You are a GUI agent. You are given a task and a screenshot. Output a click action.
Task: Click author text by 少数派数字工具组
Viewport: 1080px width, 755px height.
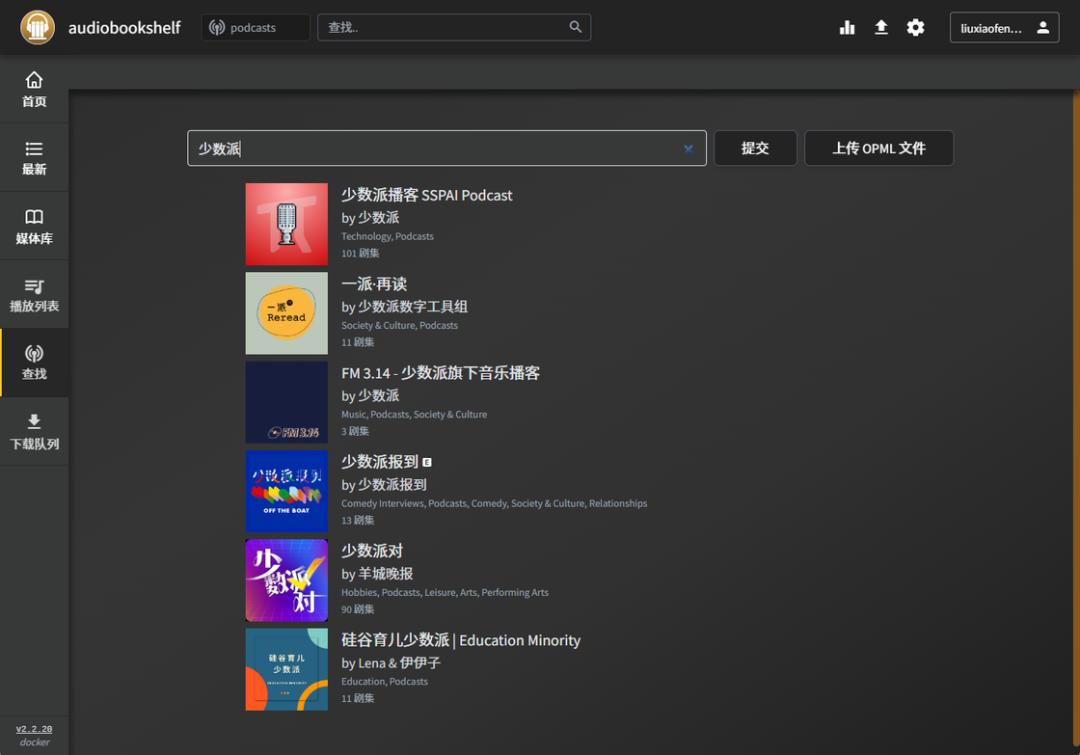point(404,307)
